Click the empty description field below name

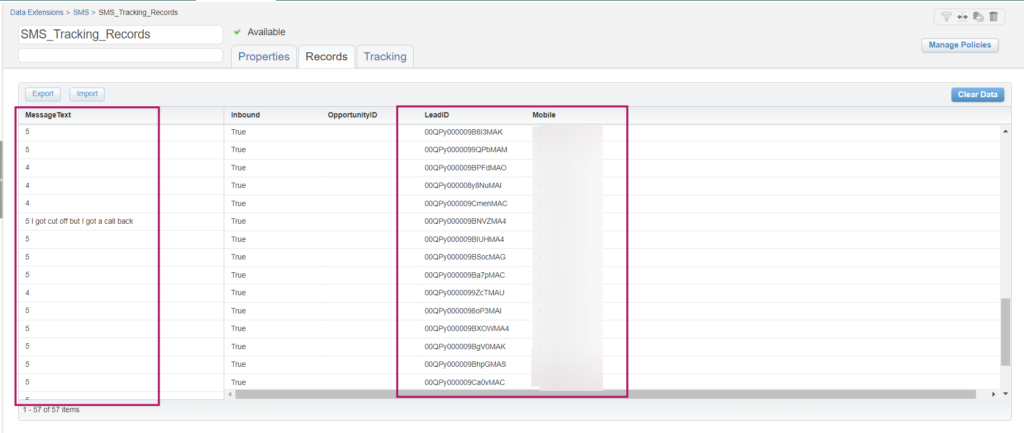coord(121,56)
